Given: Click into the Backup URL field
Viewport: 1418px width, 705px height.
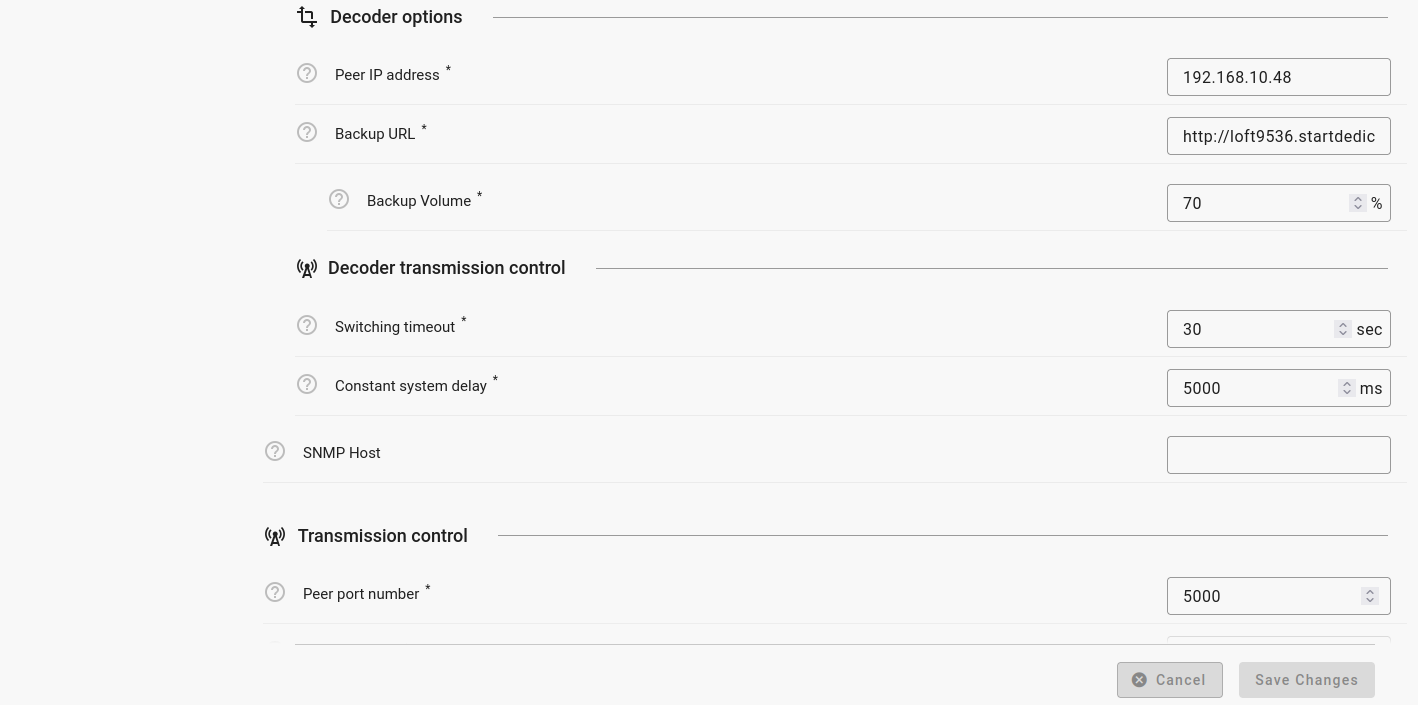Looking at the screenshot, I should tap(1278, 136).
